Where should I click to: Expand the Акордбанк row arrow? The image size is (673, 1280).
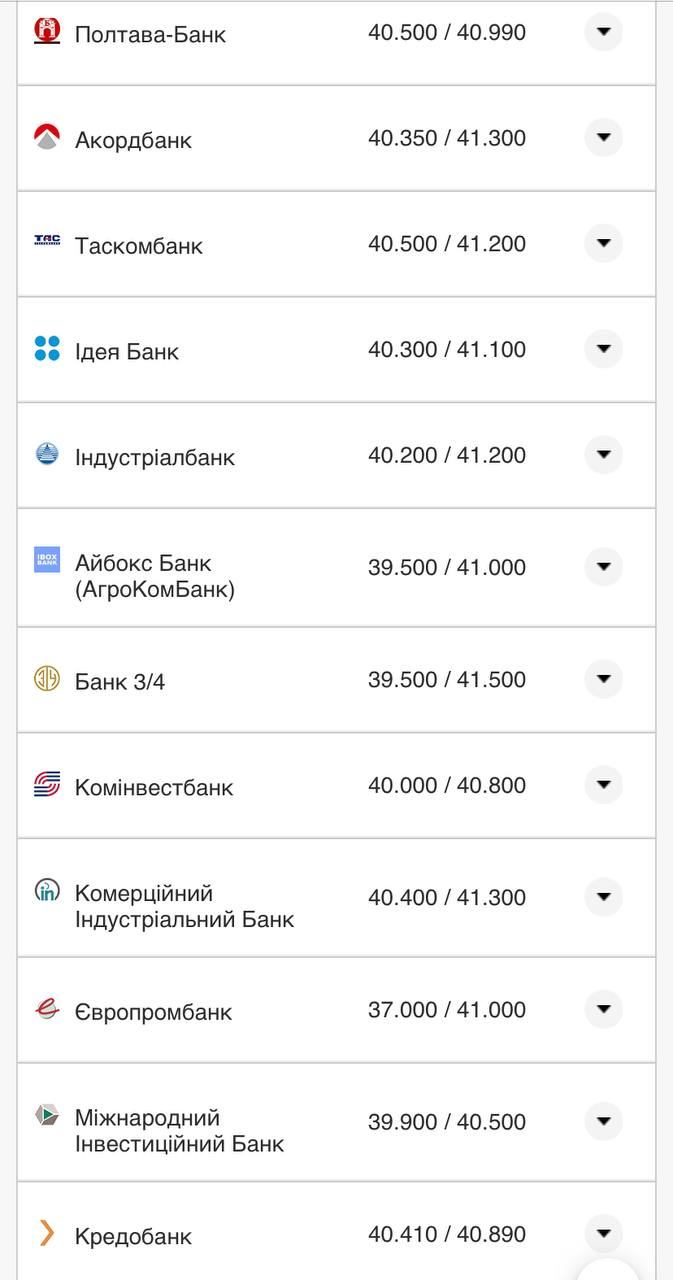pyautogui.click(x=603, y=138)
